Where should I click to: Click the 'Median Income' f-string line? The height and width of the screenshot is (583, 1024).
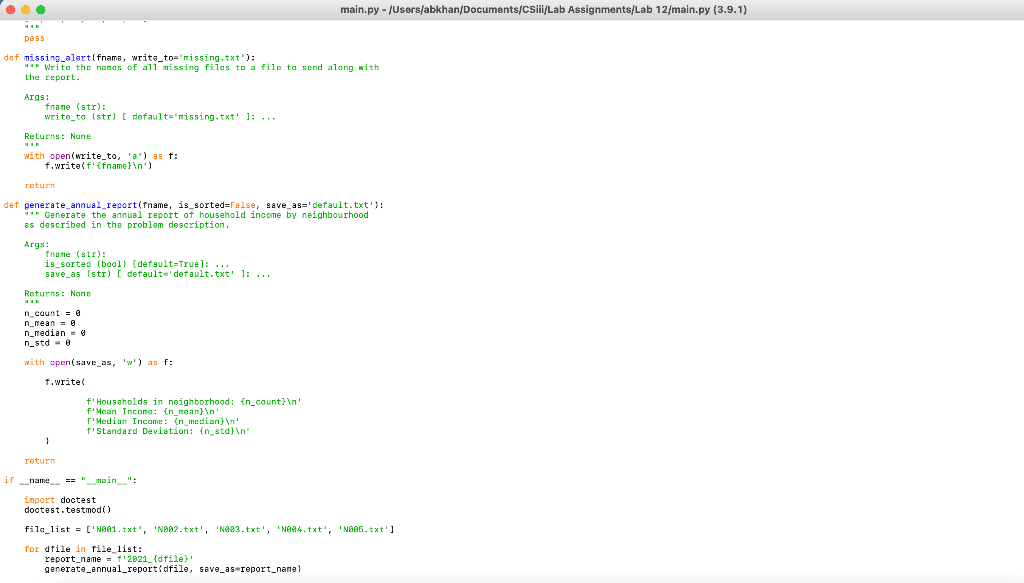click(163, 422)
